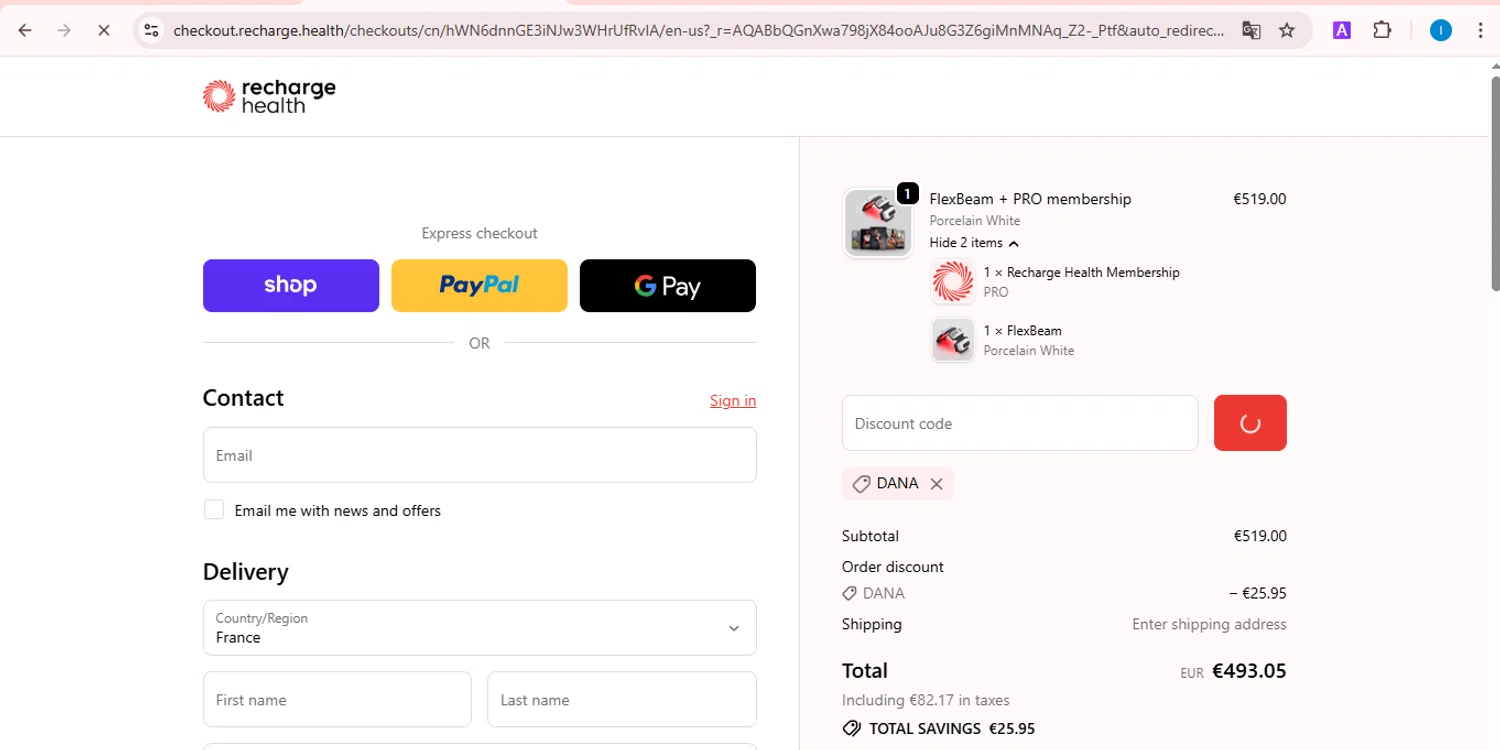Click the Recharge Health logo
Viewport: 1500px width, 750px height.
point(269,96)
